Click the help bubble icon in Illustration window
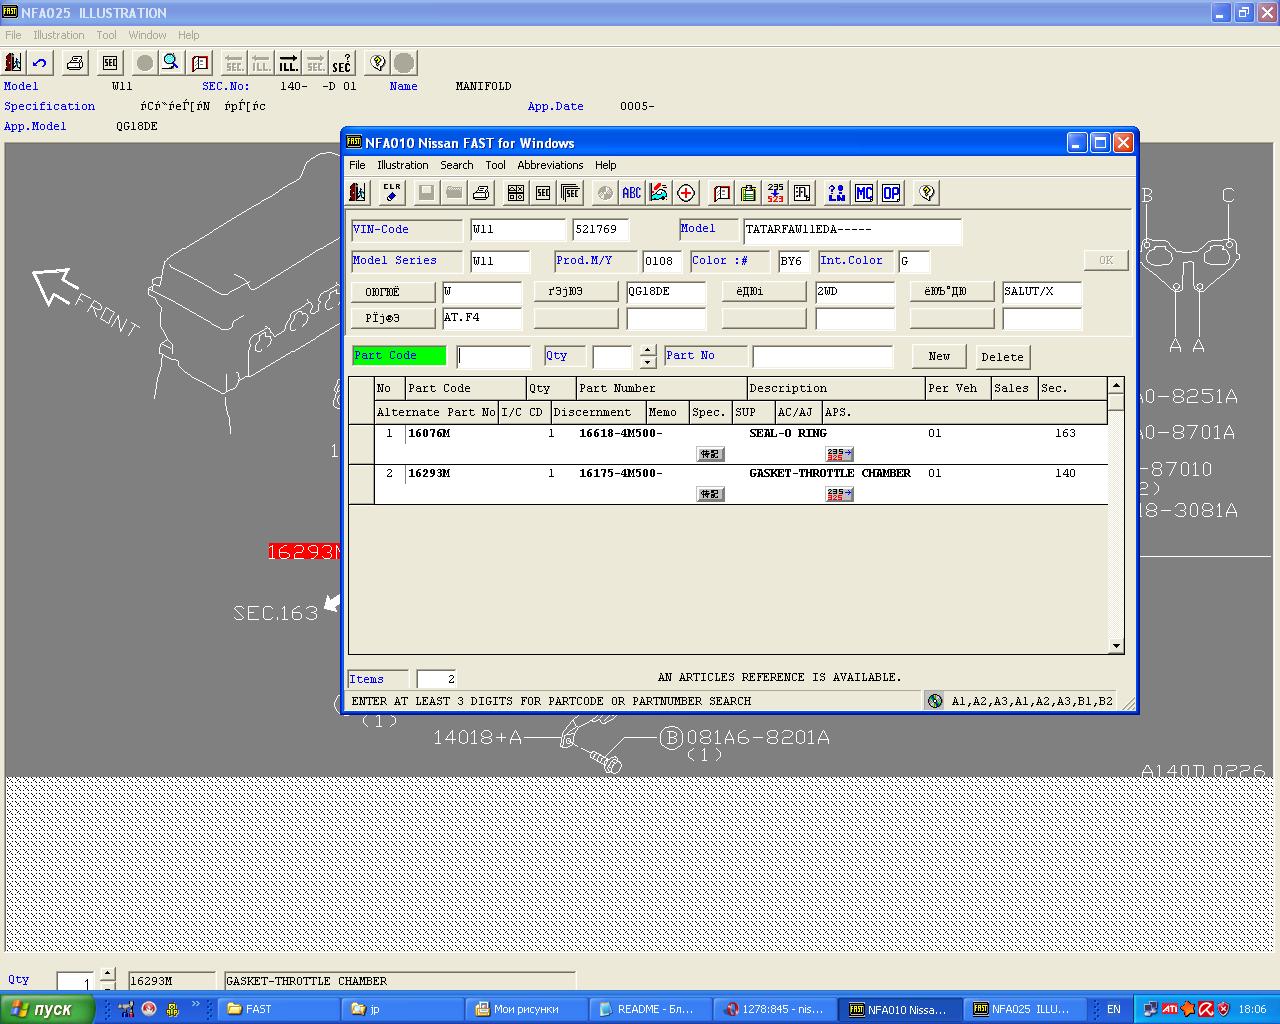1280x1024 pixels. point(377,63)
